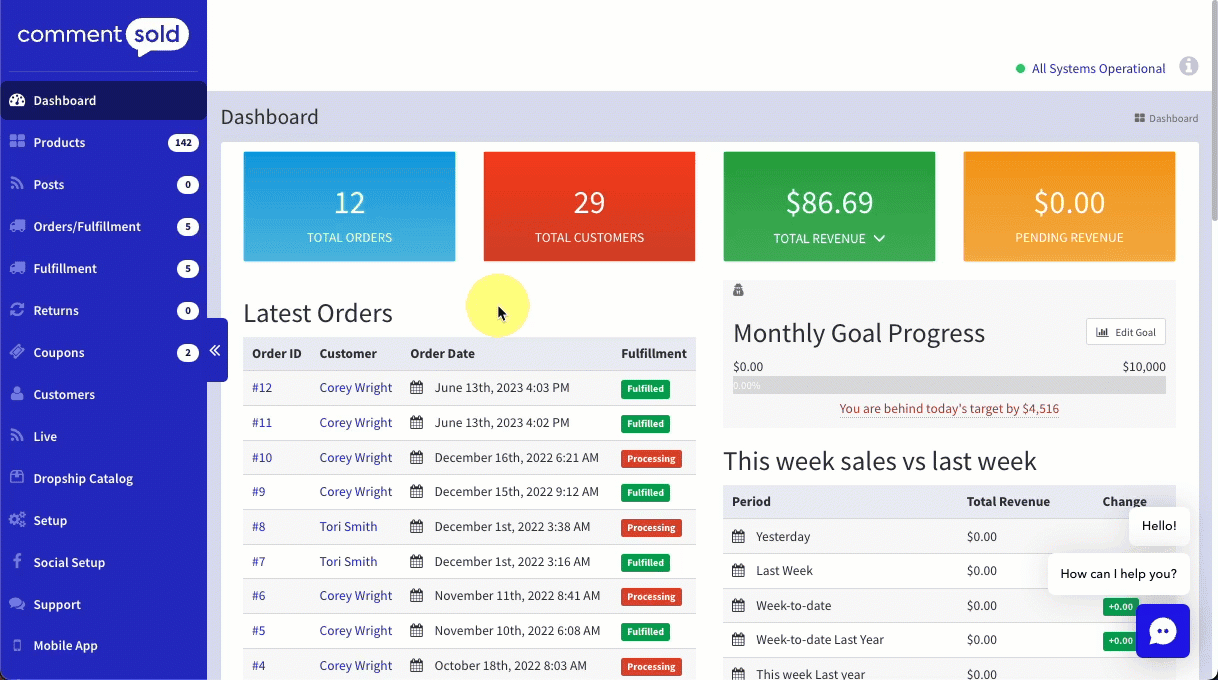Click the Edit Goal button
This screenshot has height=680, width=1218.
pos(1125,332)
